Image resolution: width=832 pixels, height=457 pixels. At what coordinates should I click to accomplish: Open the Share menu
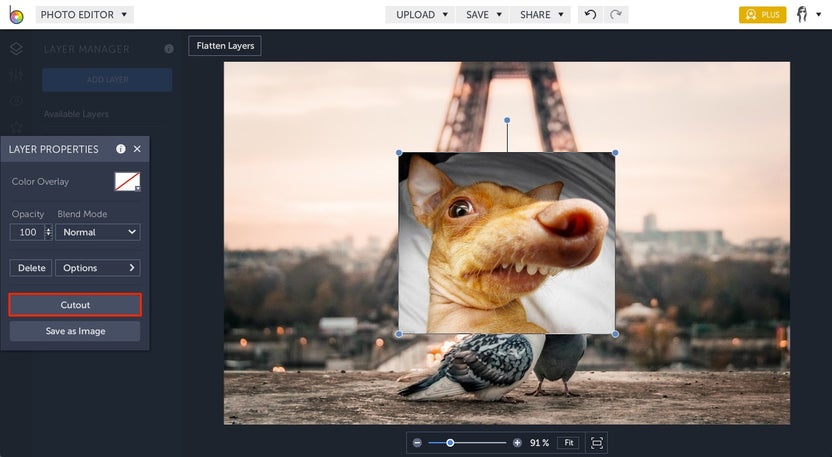(x=541, y=15)
